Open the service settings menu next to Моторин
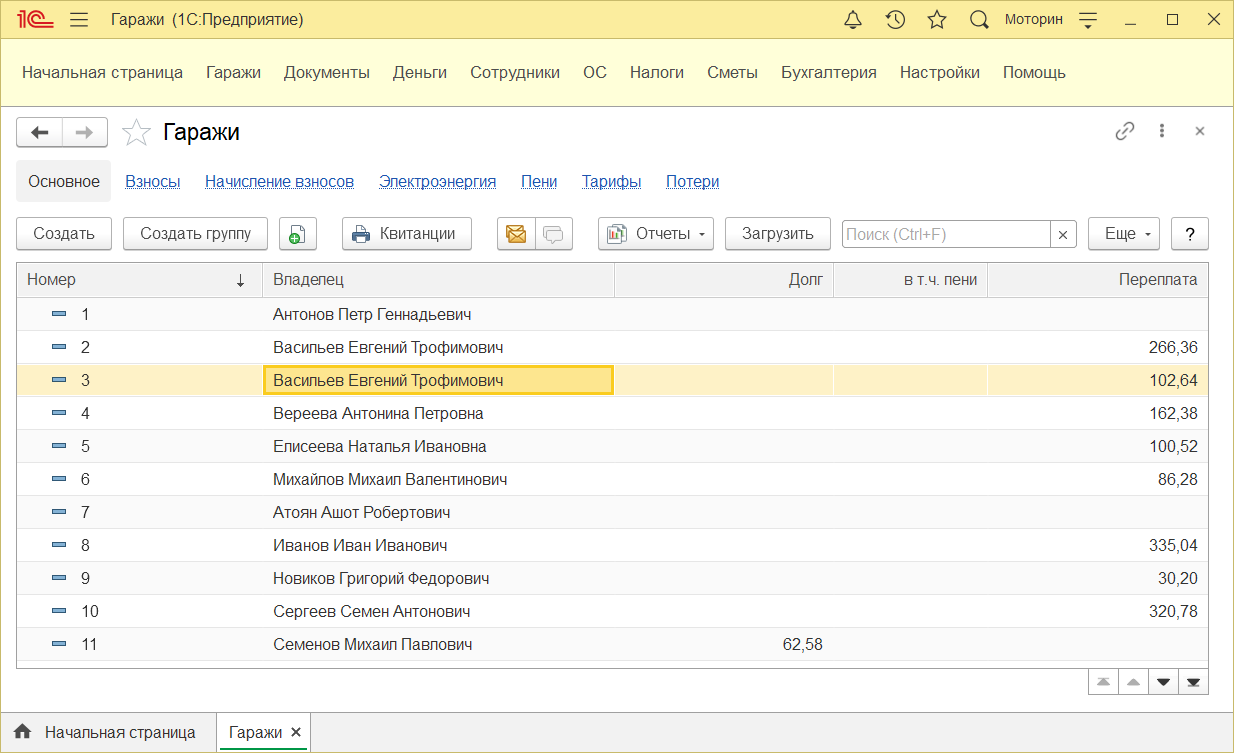Screen dimensions: 1234x753 tap(1088, 20)
